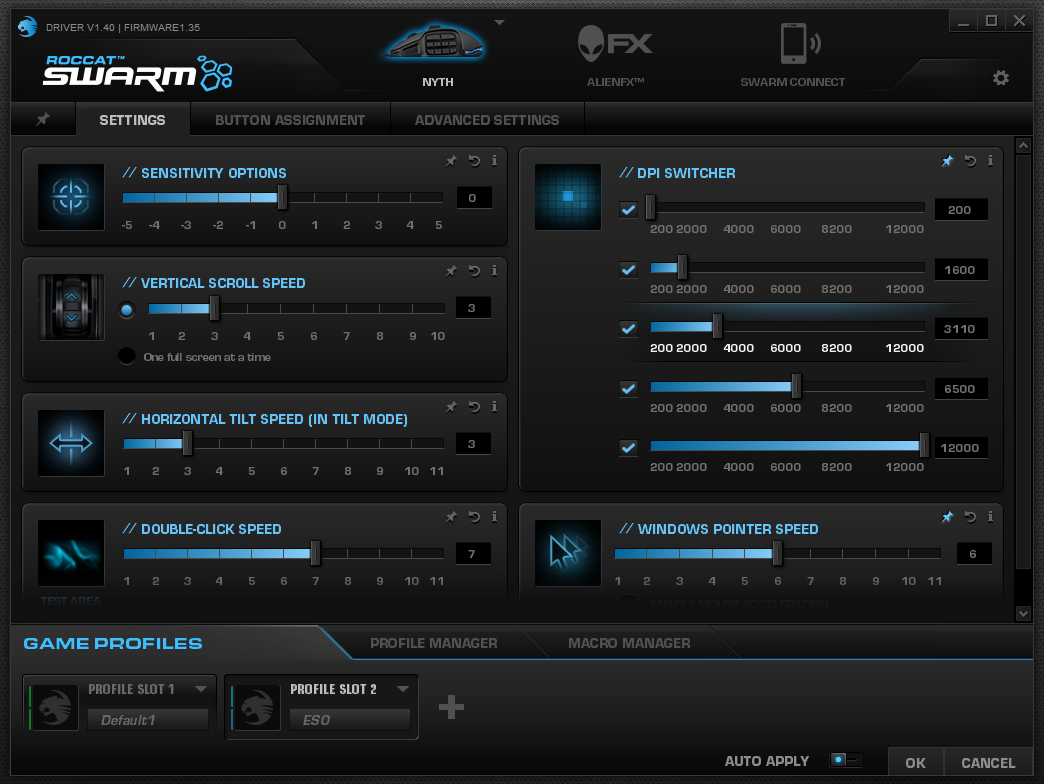Pin the Vertical Scroll Speed panel
The width and height of the screenshot is (1044, 784).
tap(451, 270)
